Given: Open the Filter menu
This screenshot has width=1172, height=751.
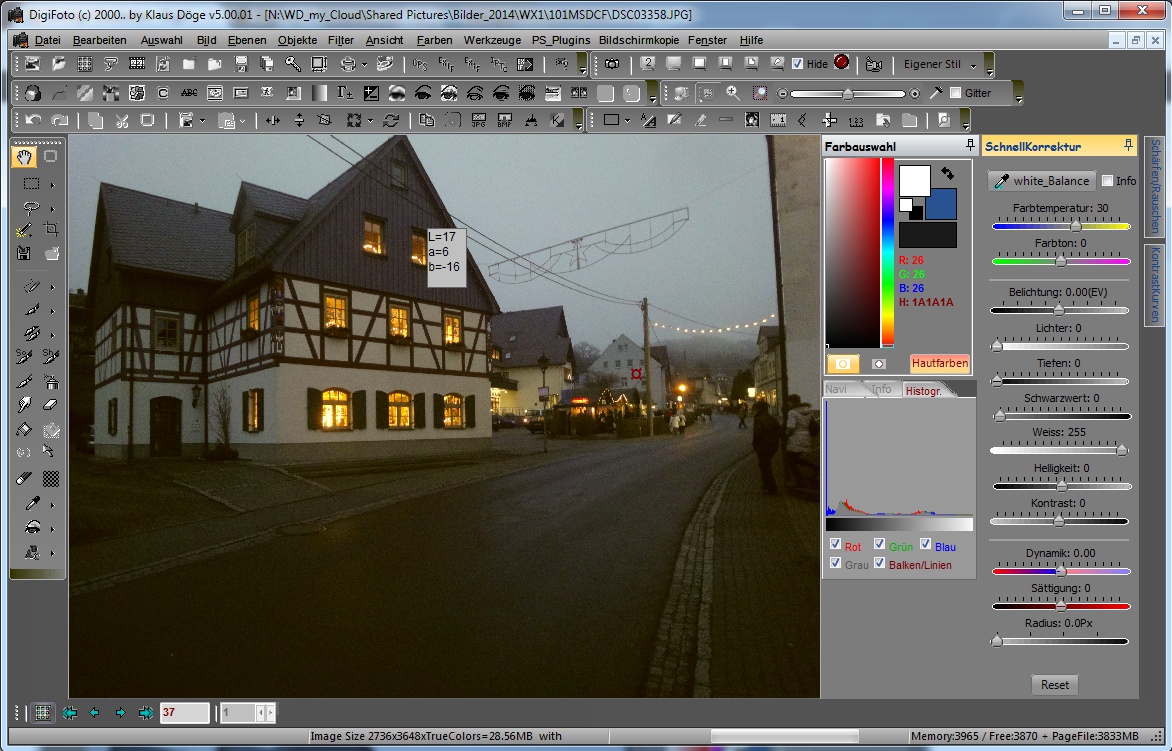Looking at the screenshot, I should click(340, 40).
